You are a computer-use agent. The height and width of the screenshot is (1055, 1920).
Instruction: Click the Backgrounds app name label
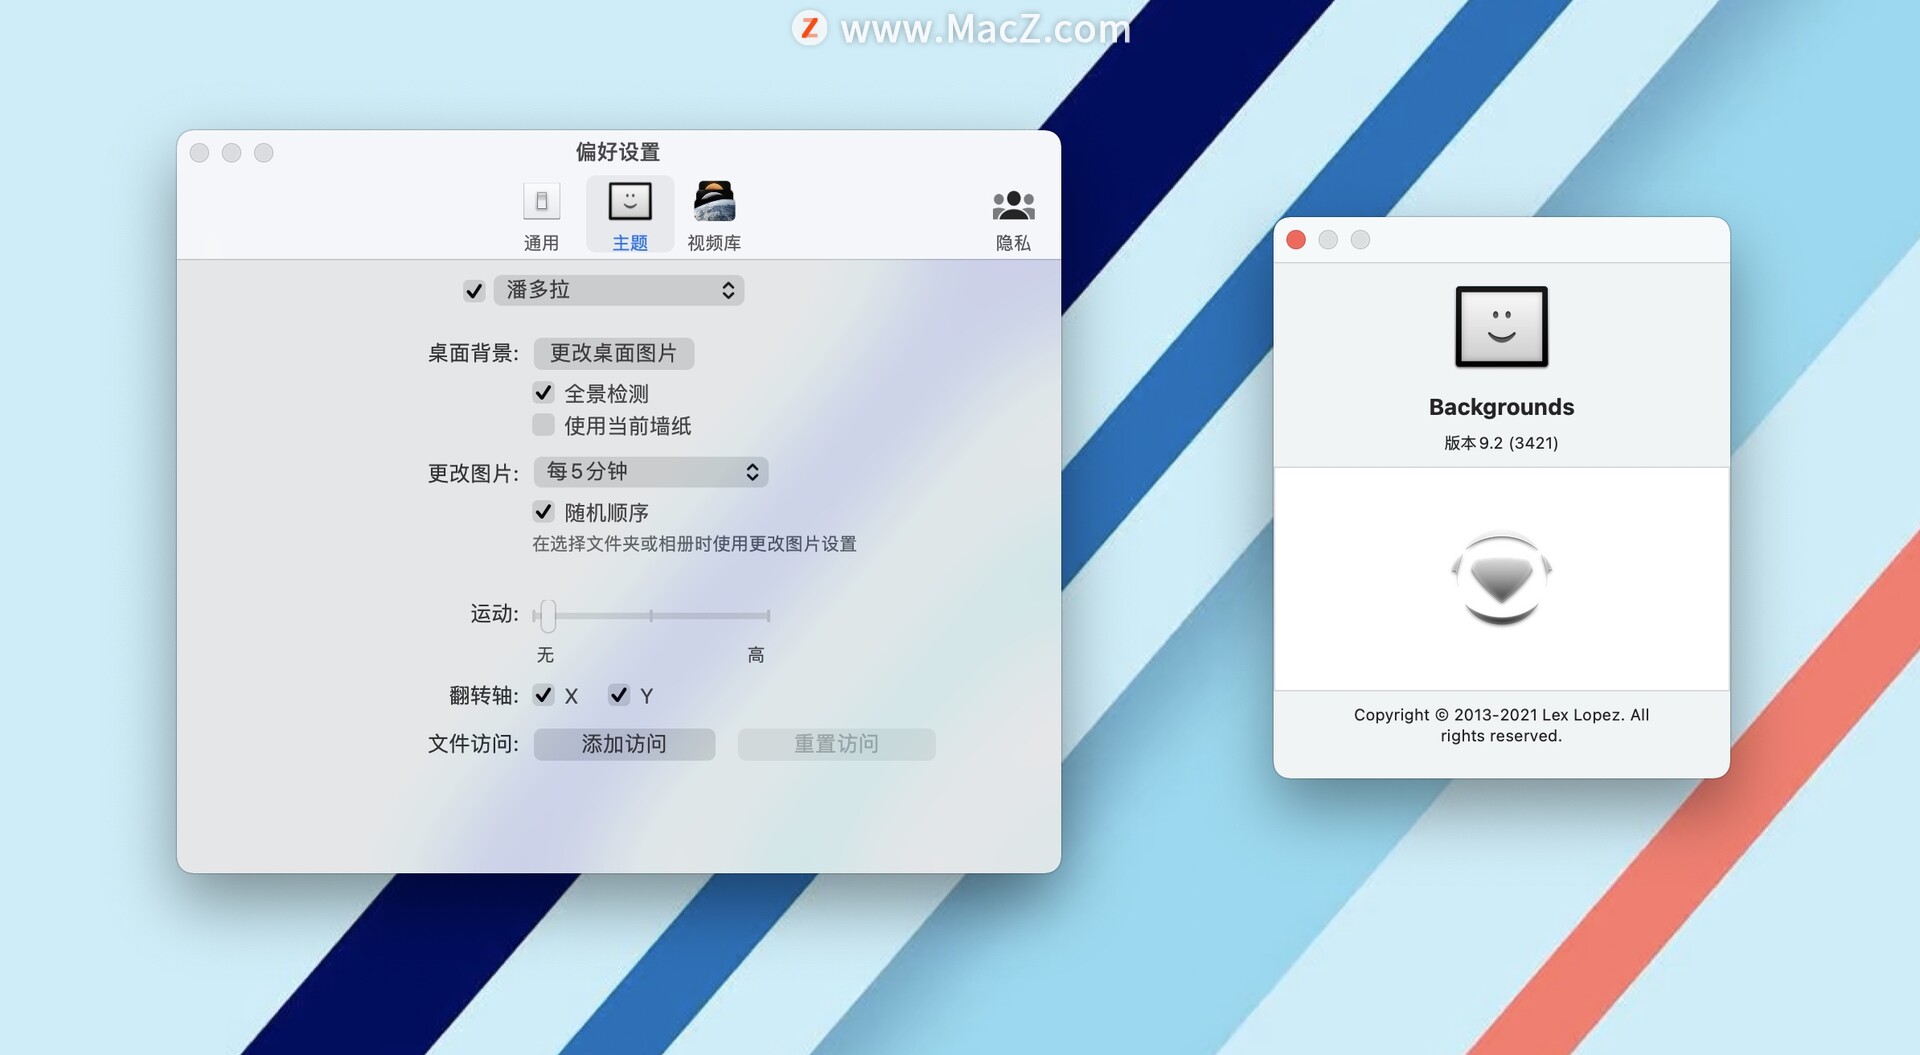point(1501,407)
